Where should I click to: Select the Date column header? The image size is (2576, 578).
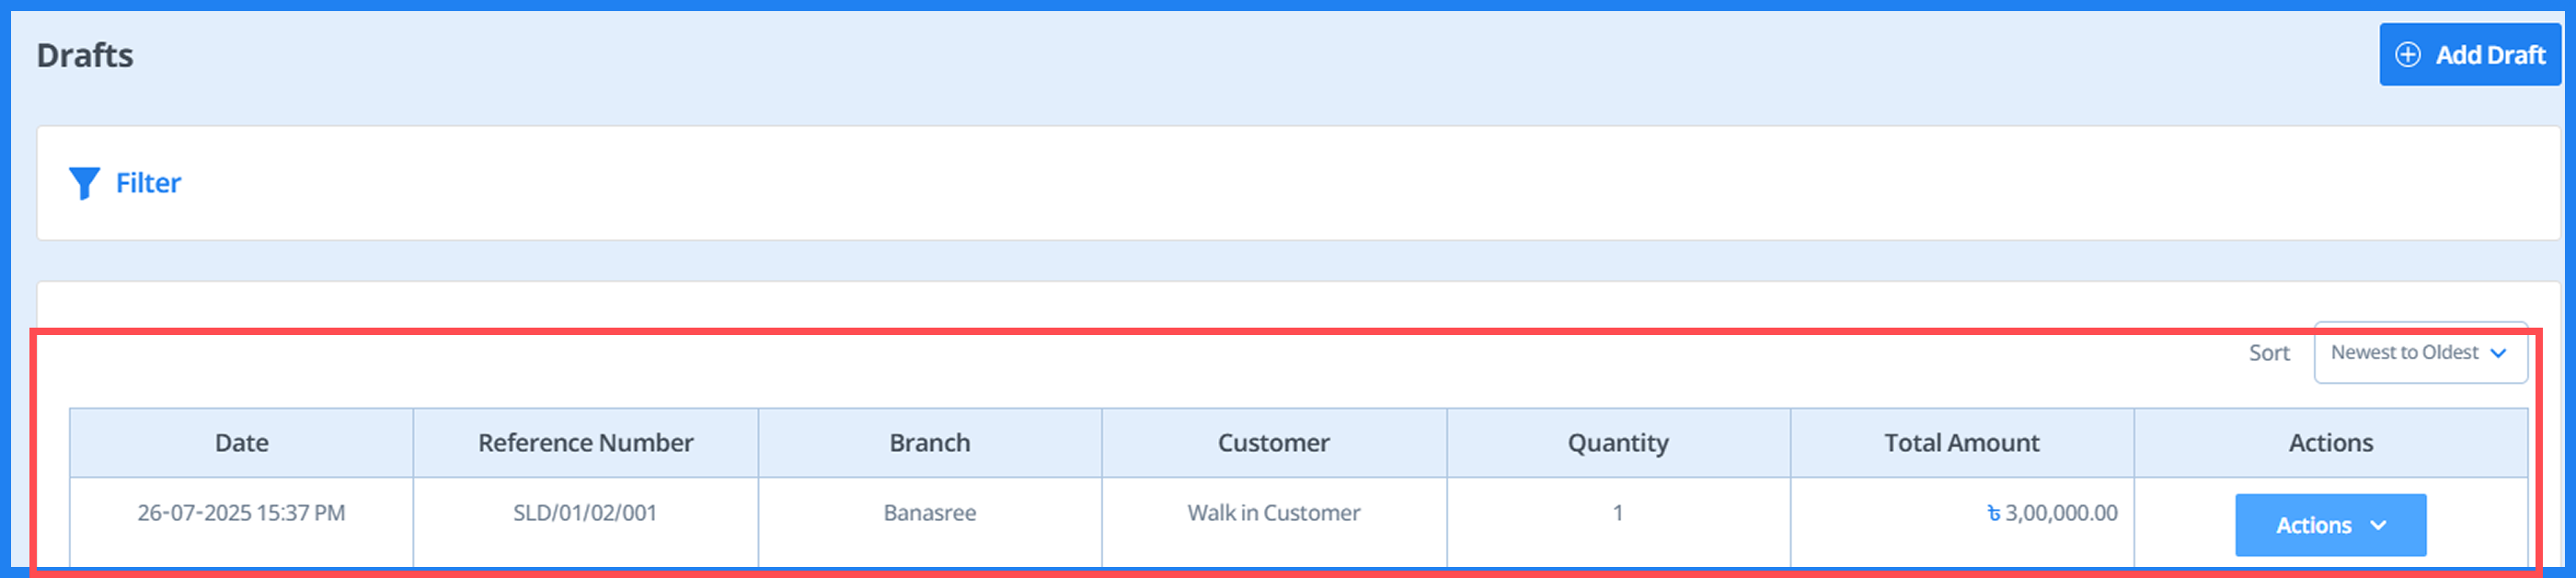click(240, 442)
